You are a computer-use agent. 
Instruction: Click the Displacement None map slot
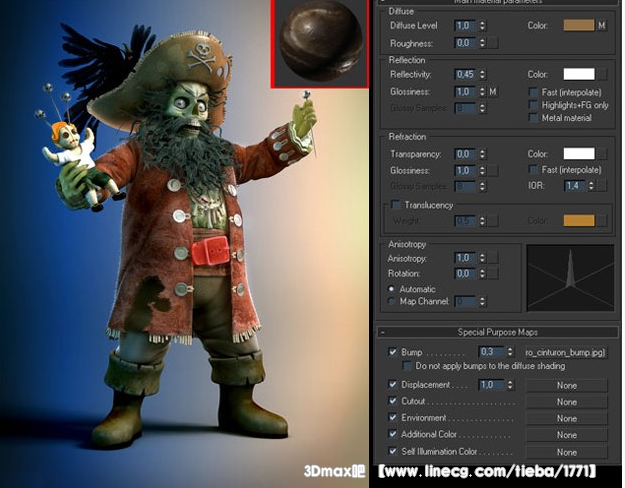[566, 386]
